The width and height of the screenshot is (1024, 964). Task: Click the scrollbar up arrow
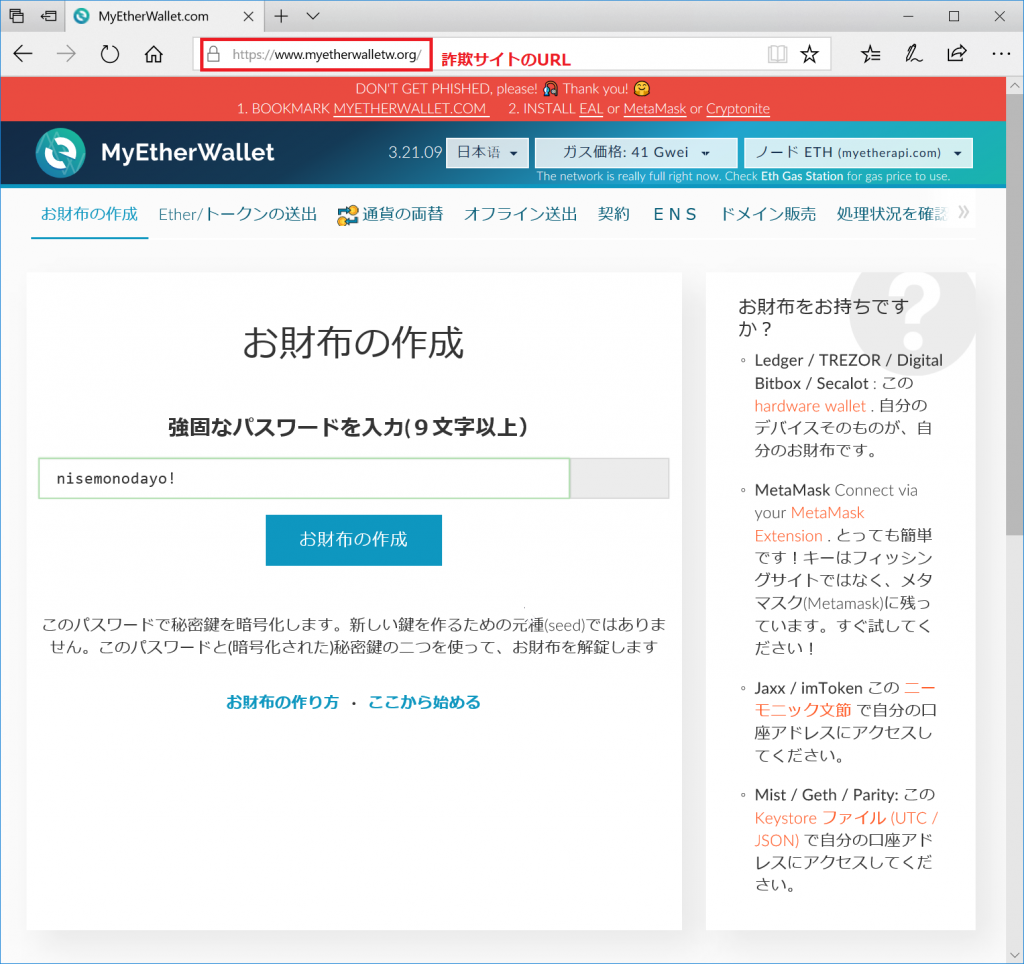pos(1014,86)
